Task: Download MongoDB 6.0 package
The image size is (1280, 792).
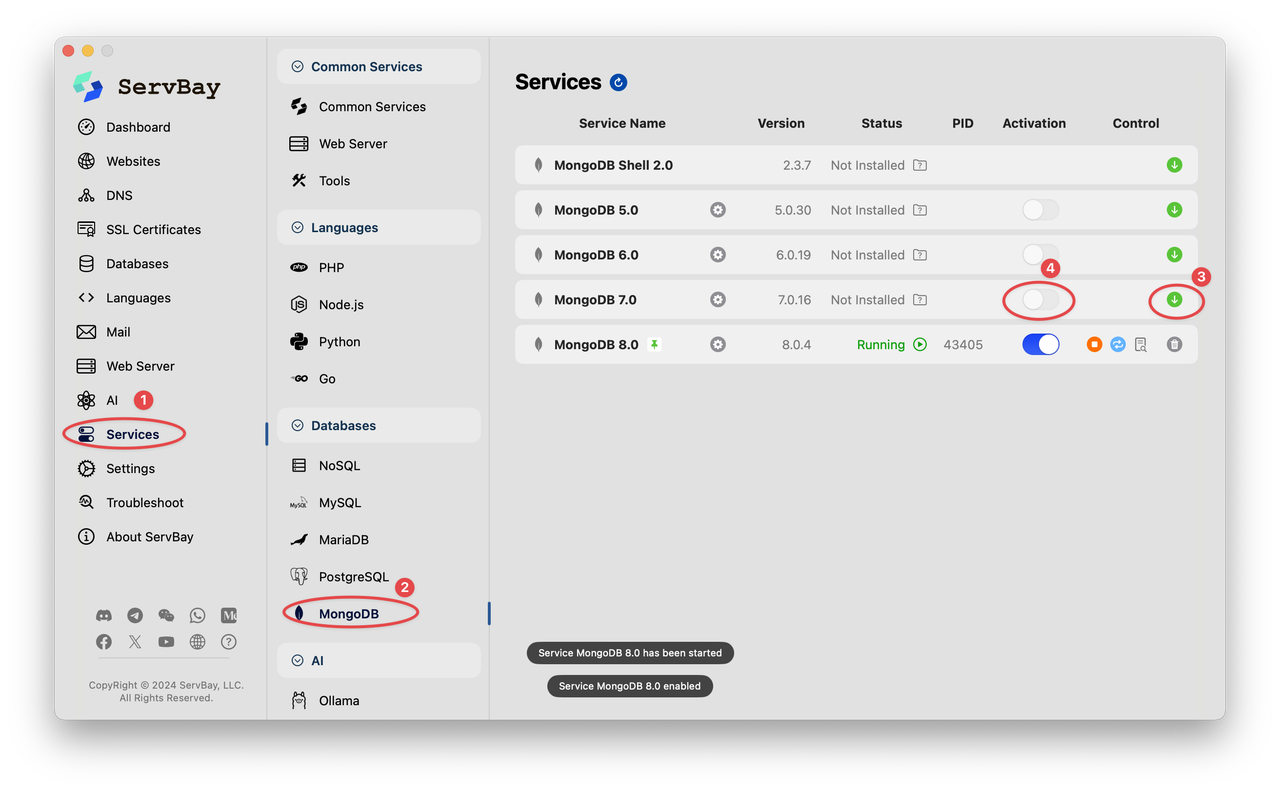Action: click(1174, 255)
